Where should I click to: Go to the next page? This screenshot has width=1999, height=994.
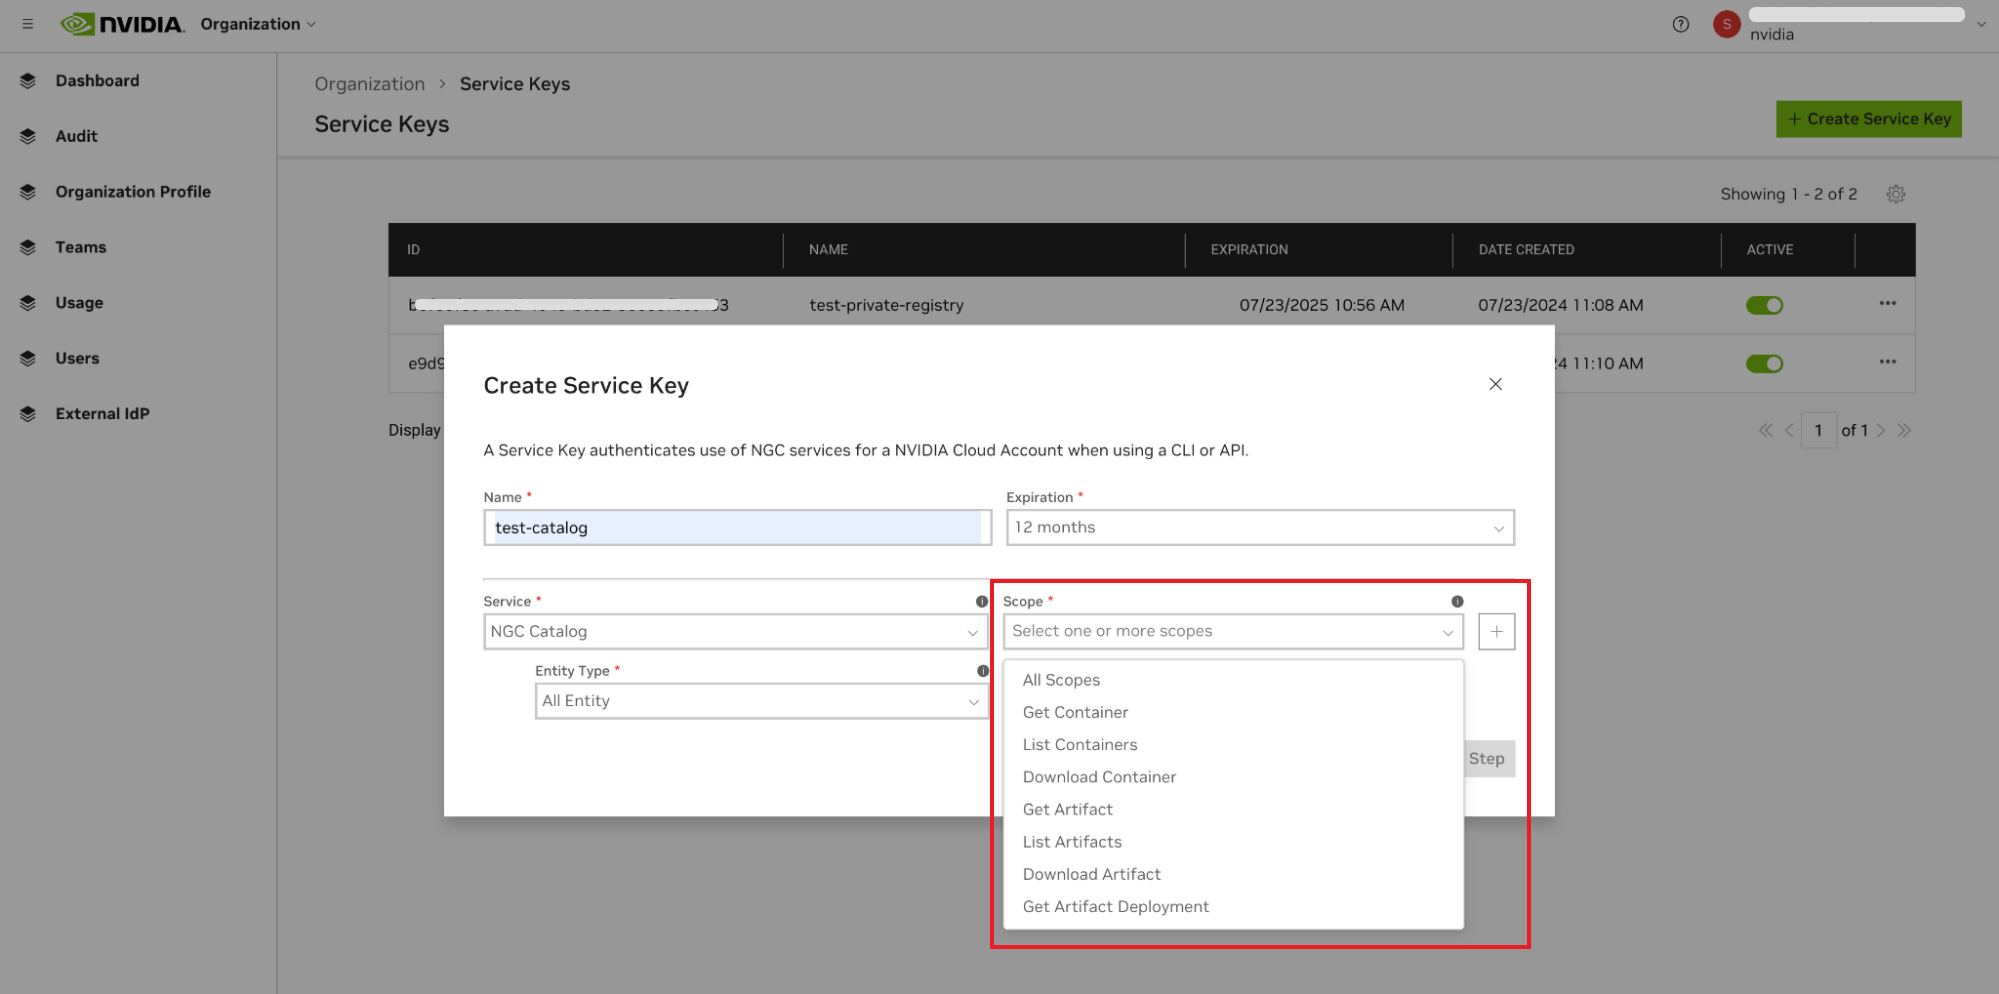(1881, 430)
